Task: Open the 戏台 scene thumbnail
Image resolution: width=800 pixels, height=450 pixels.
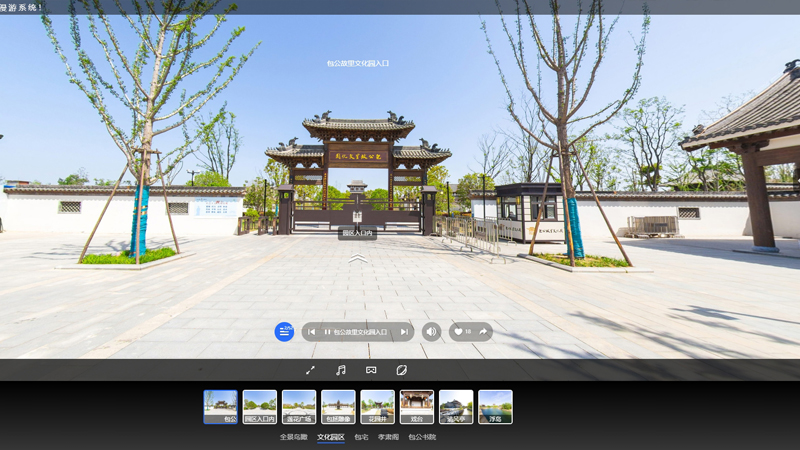Action: pos(417,406)
